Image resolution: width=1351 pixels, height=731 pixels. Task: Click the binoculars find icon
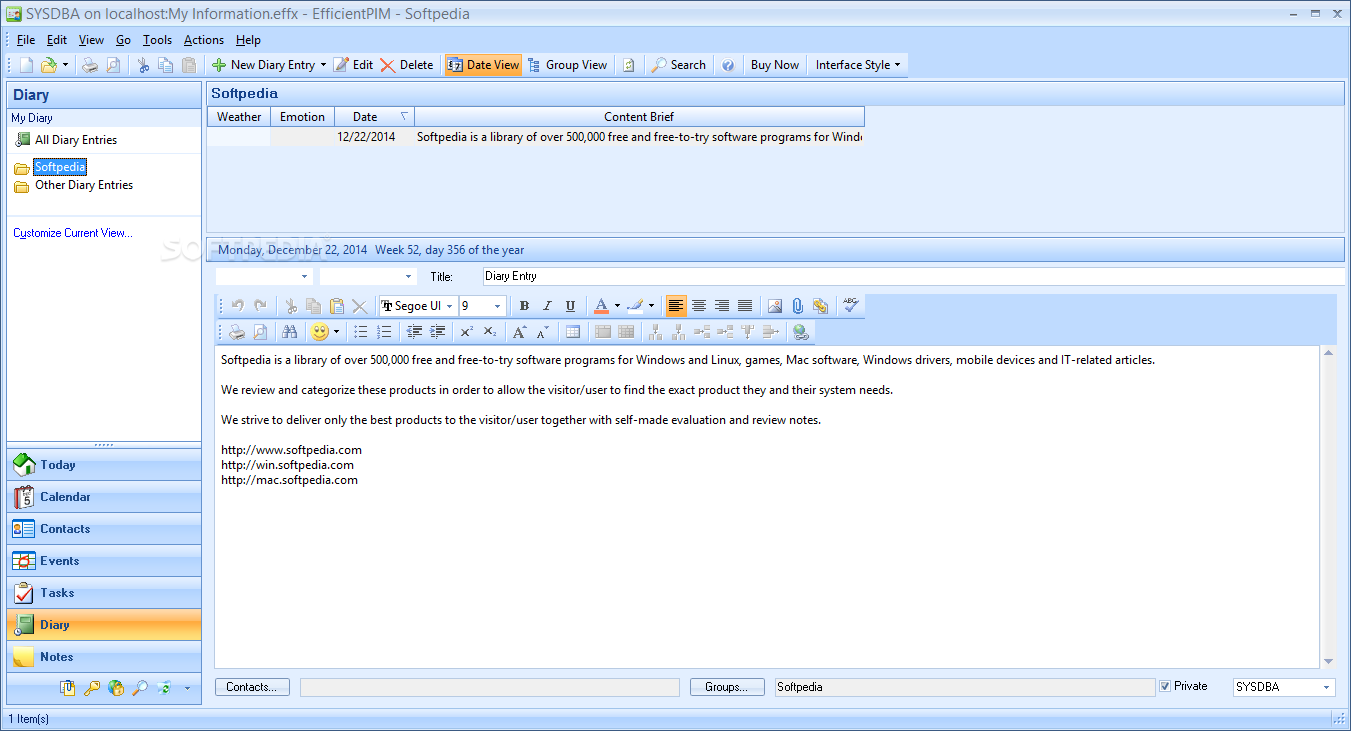point(290,332)
